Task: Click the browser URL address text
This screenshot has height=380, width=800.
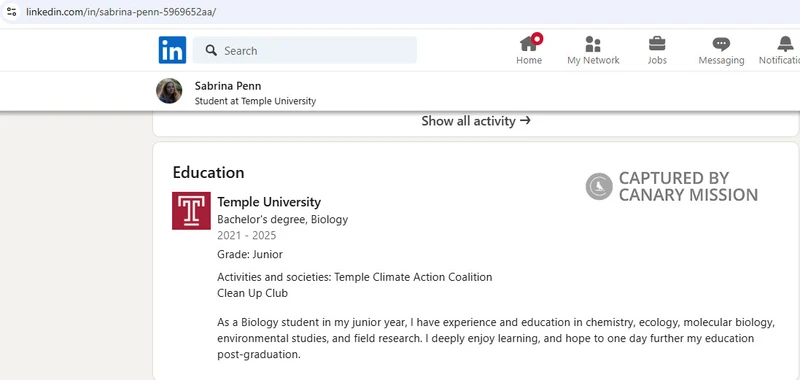Action: pos(121,12)
